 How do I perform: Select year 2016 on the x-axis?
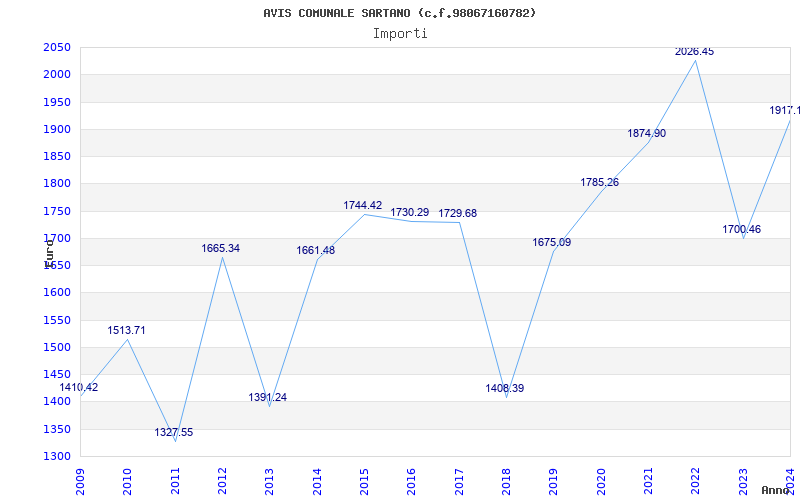(411, 479)
